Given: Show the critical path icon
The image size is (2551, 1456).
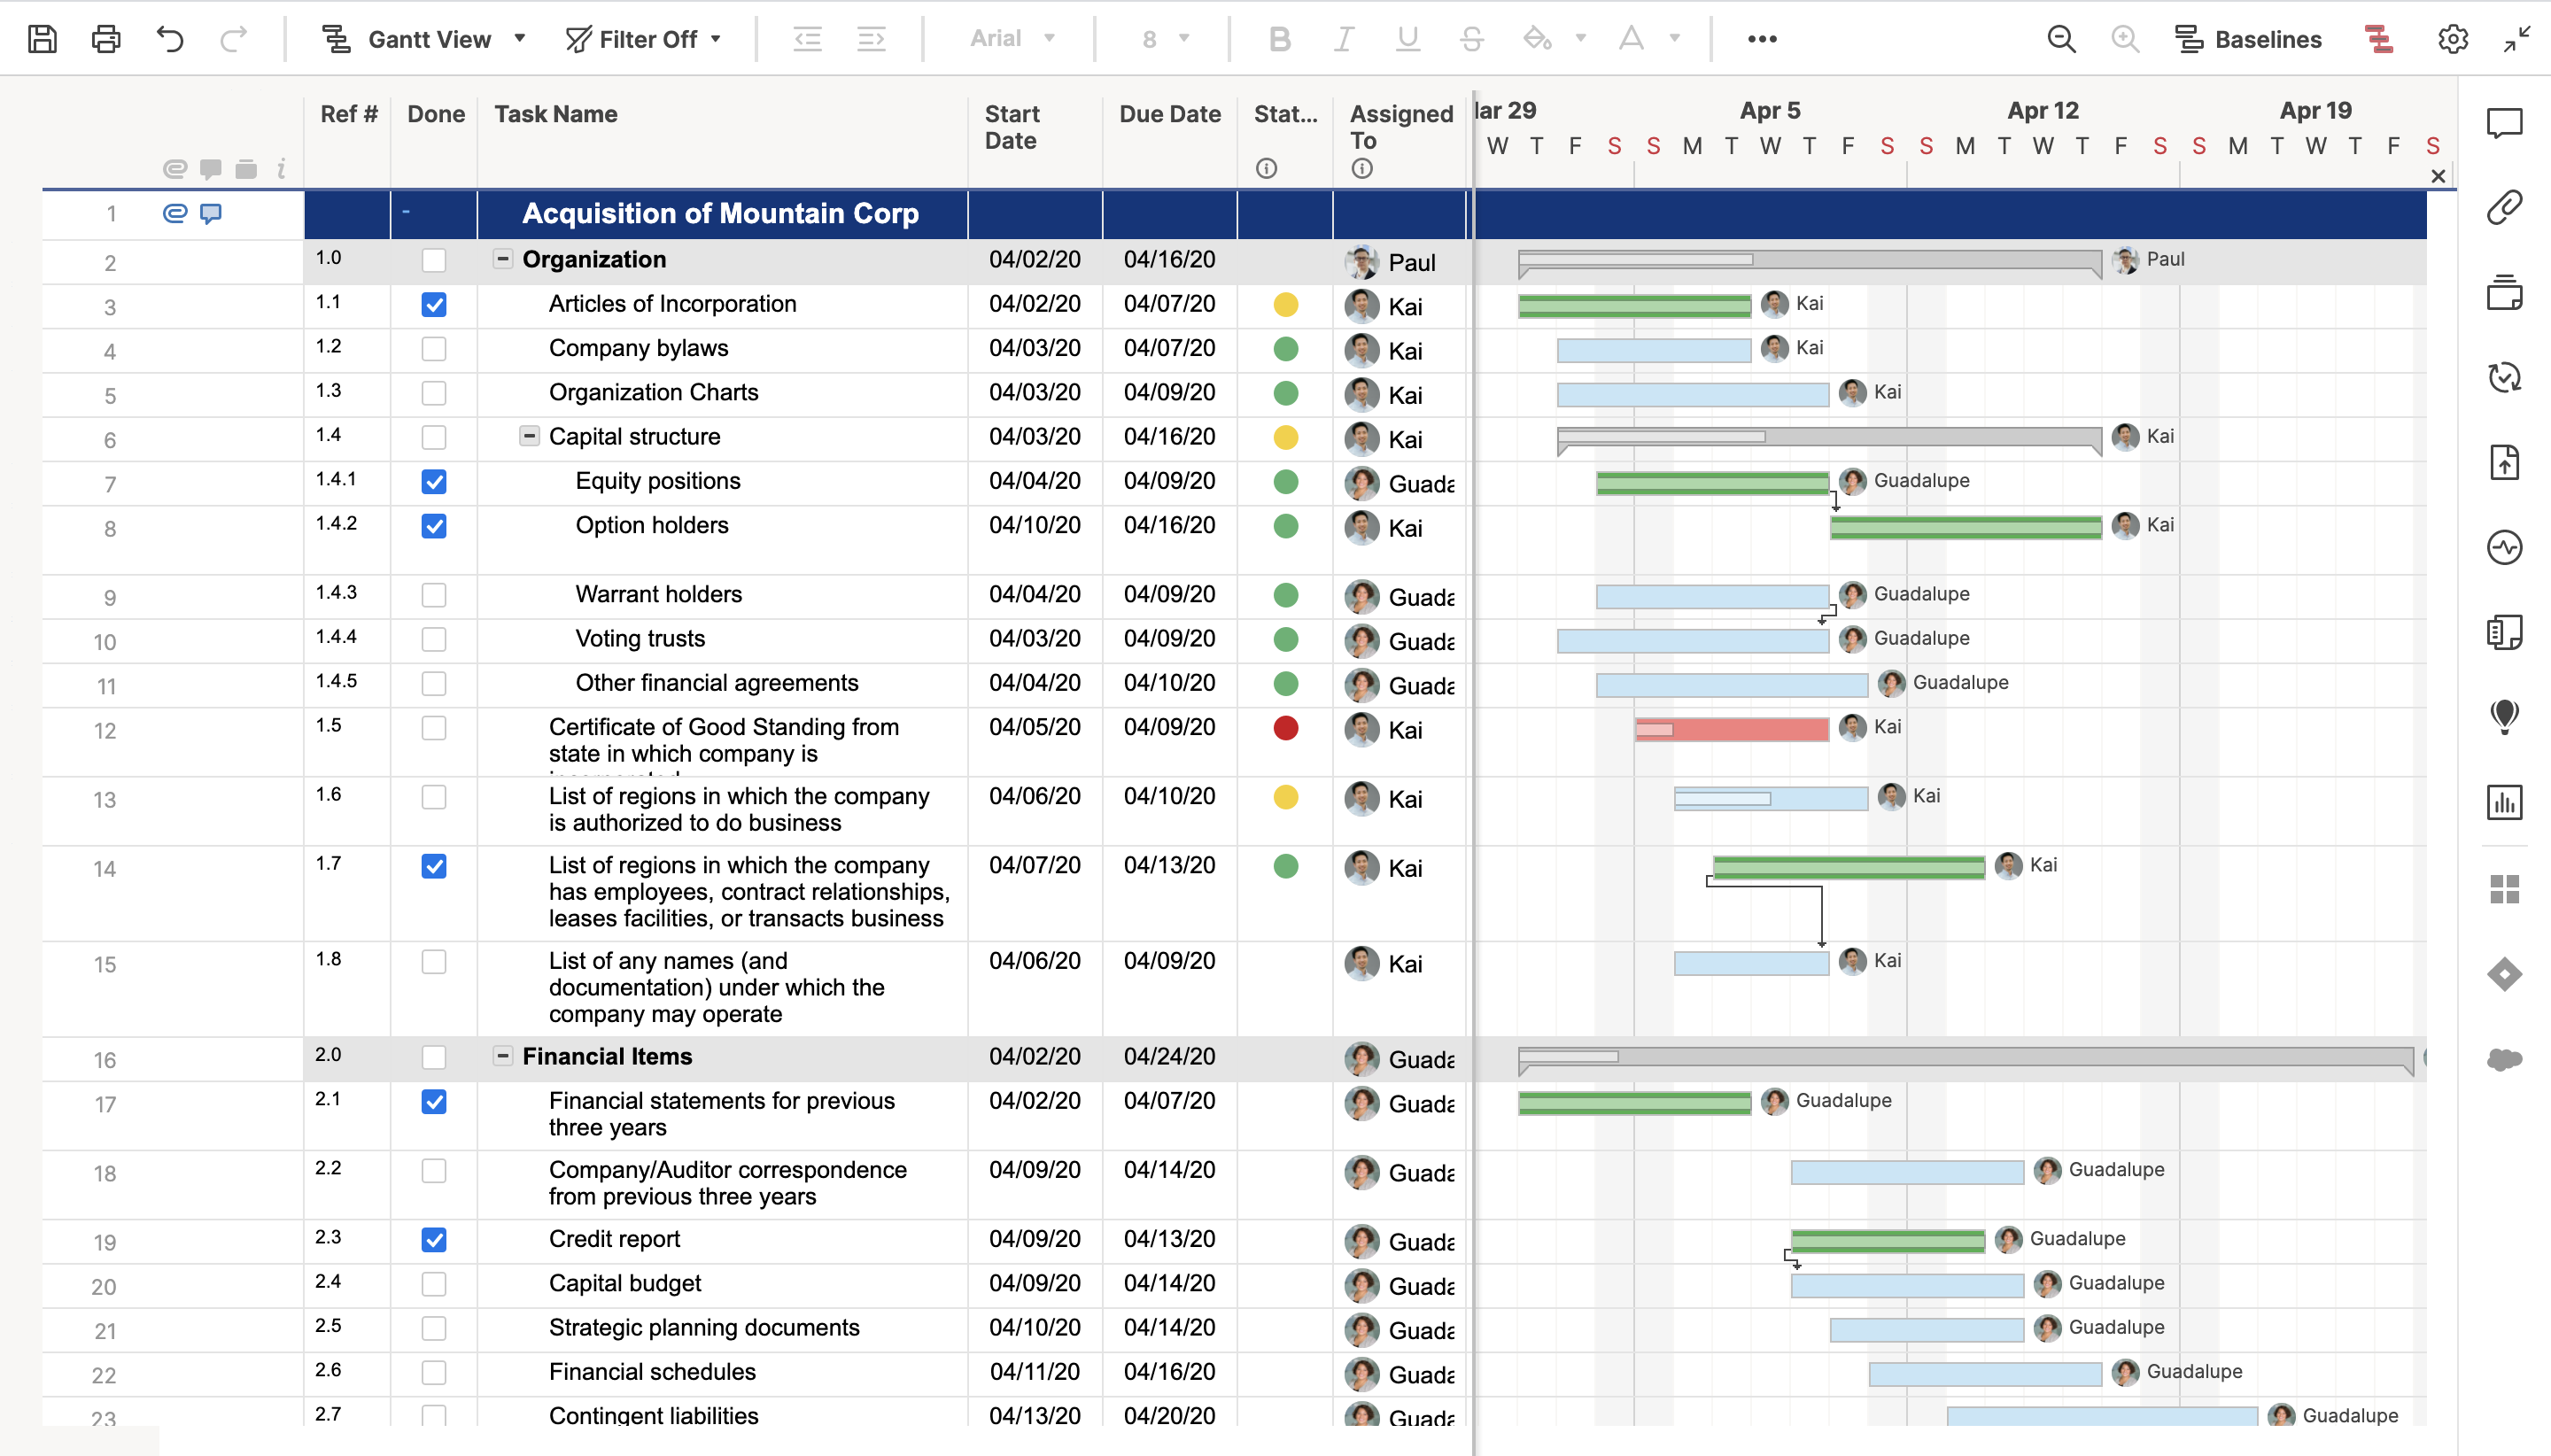Looking at the screenshot, I should (2379, 39).
